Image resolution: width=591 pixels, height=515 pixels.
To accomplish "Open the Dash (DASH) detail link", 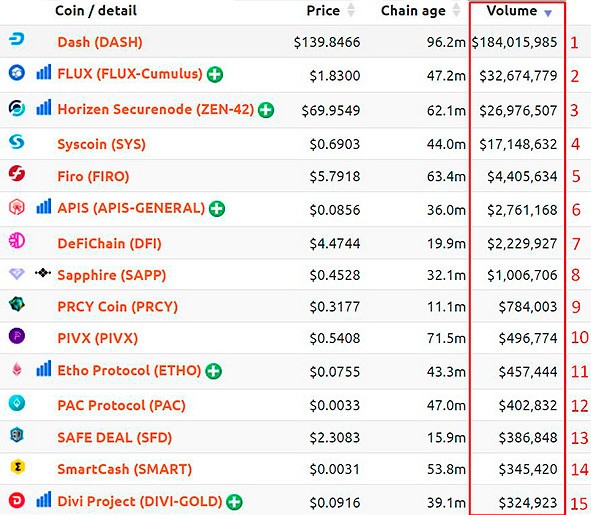I will click(x=100, y=42).
